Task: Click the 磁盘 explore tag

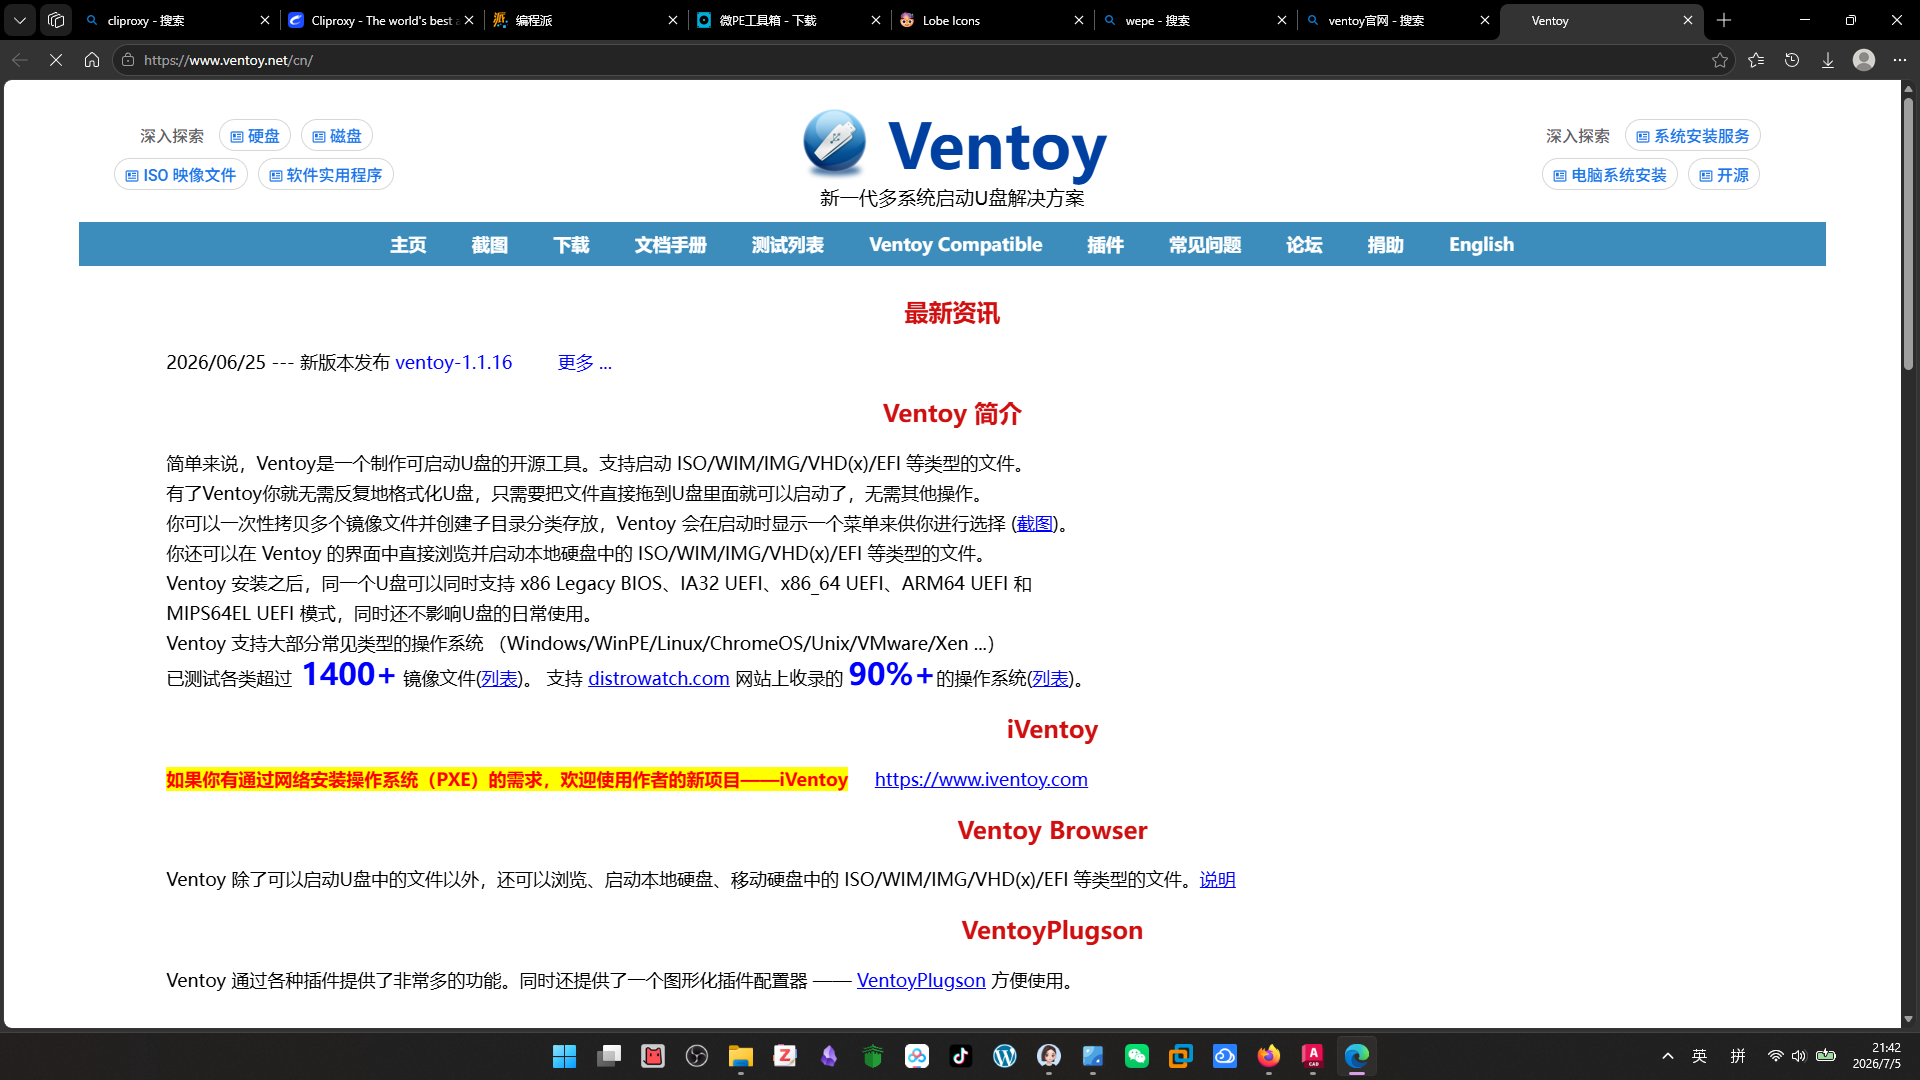Action: (x=337, y=136)
